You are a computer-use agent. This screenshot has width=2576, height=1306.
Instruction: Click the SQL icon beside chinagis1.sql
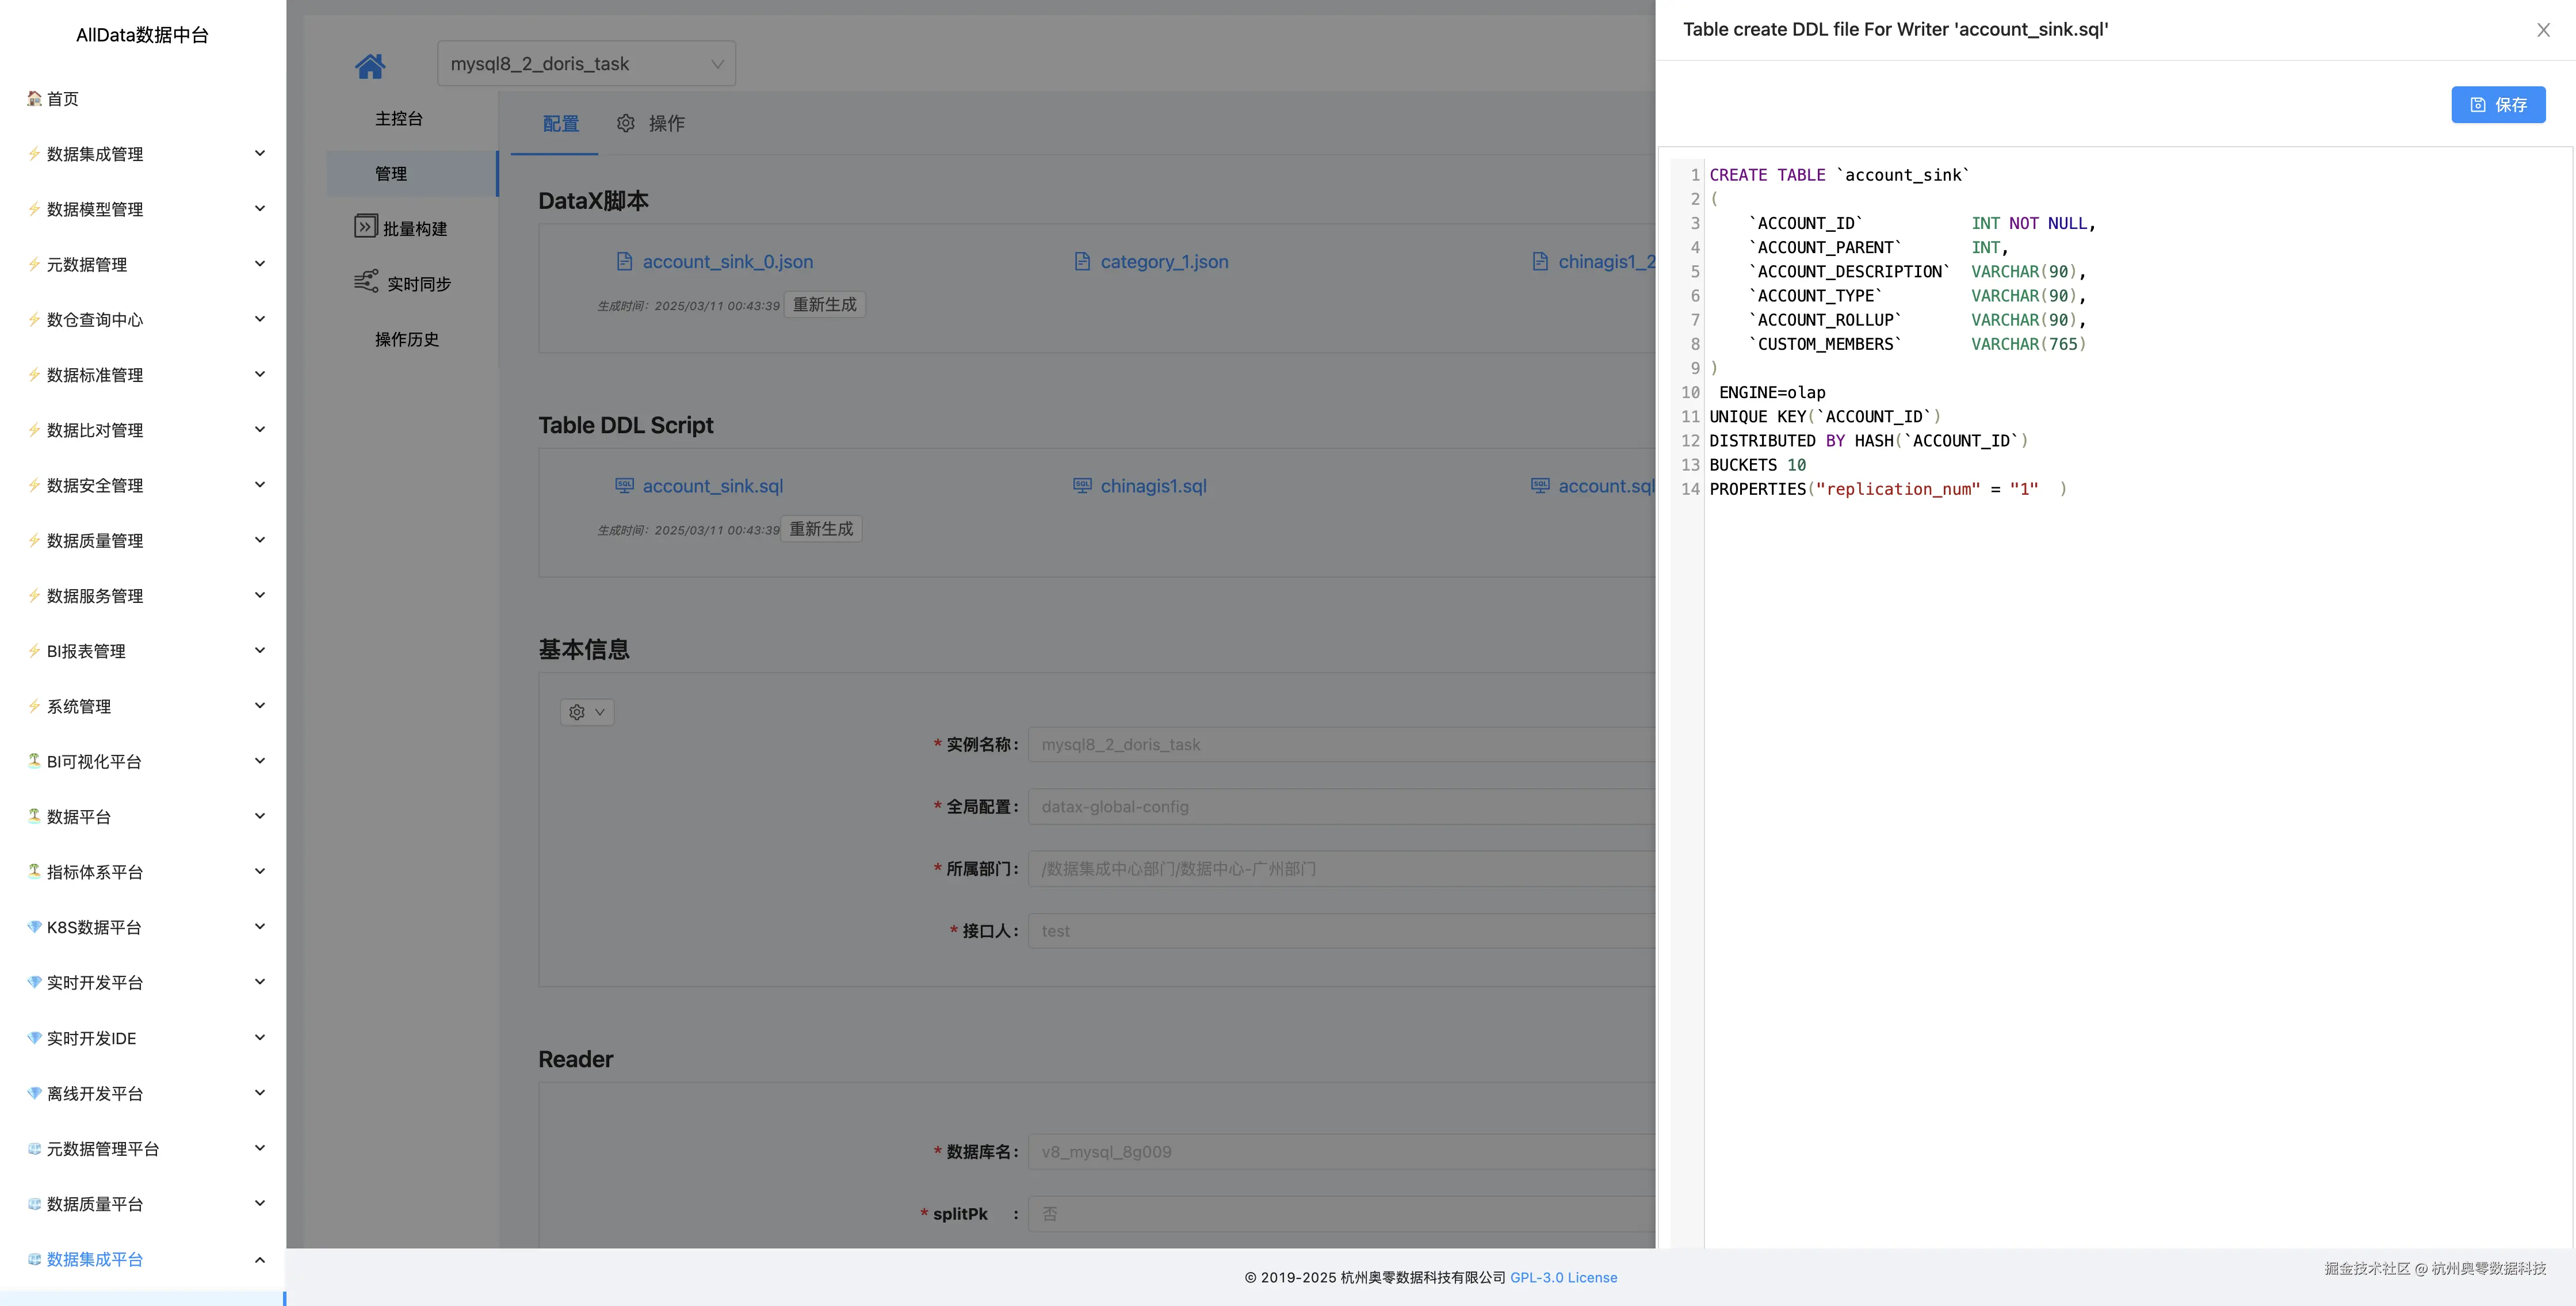click(x=1082, y=486)
